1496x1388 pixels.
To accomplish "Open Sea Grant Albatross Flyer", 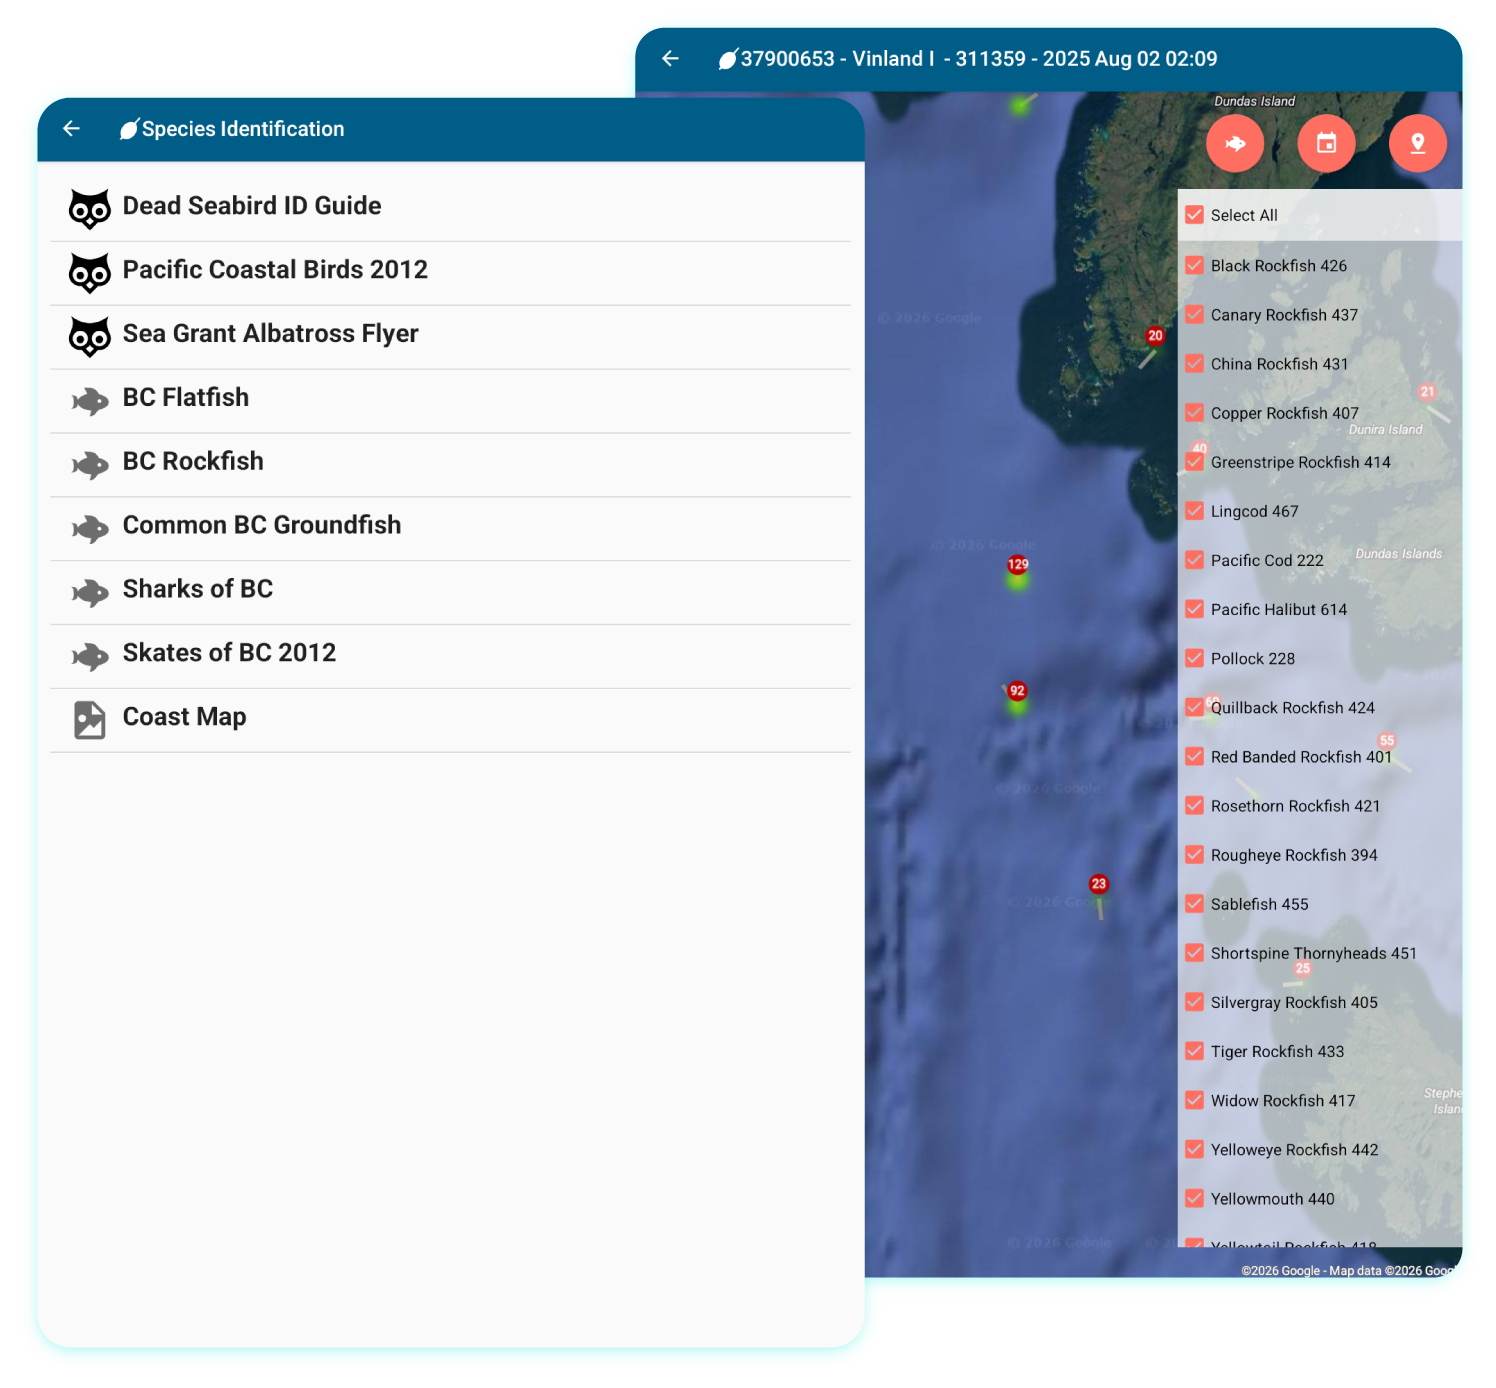I will pyautogui.click(x=270, y=334).
